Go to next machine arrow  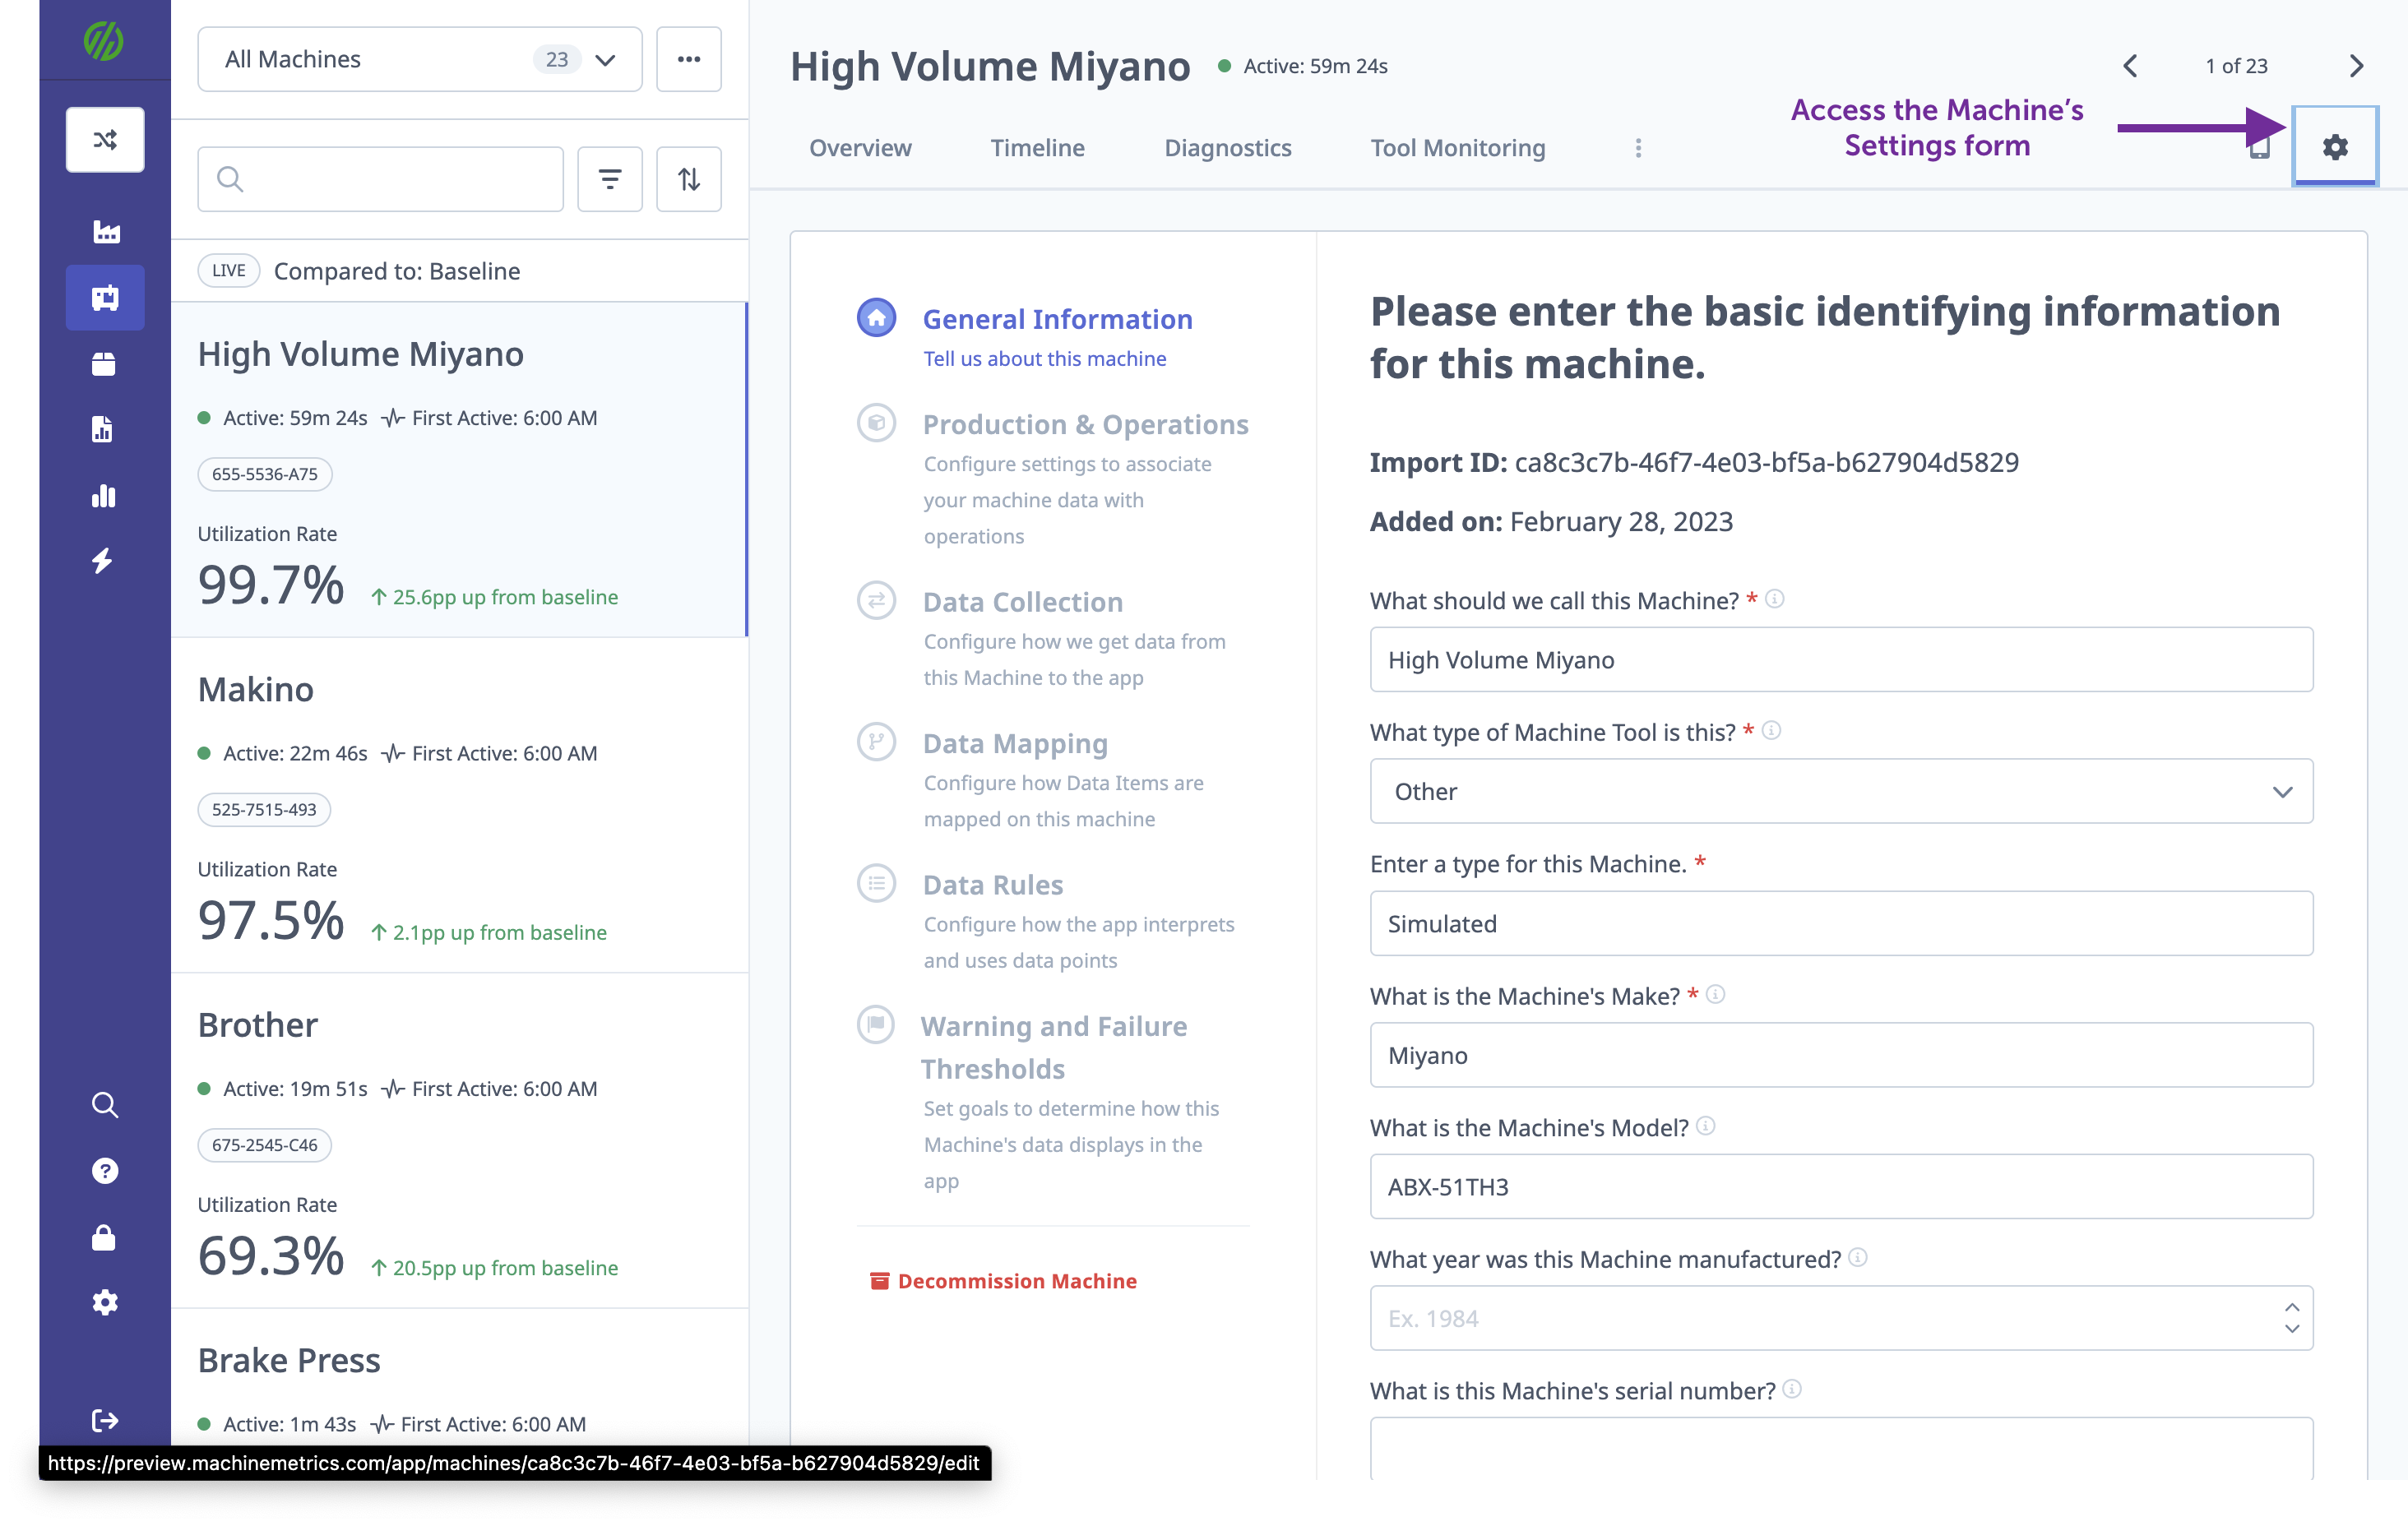pos(2356,66)
